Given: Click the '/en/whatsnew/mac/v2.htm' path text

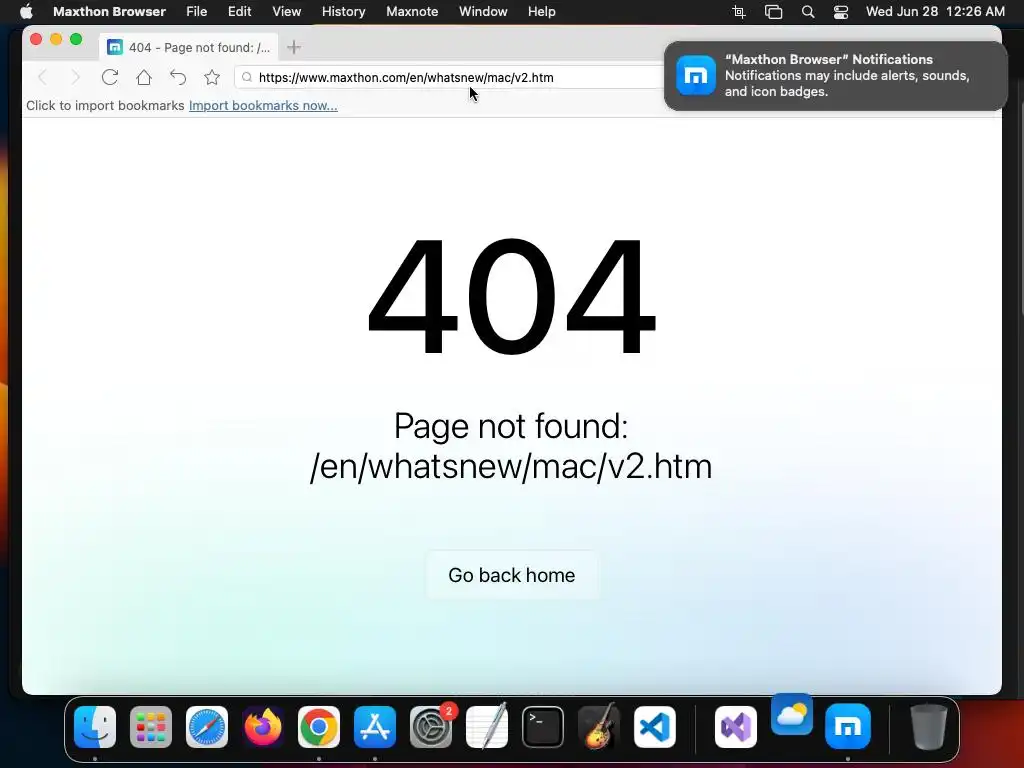Looking at the screenshot, I should (x=511, y=466).
